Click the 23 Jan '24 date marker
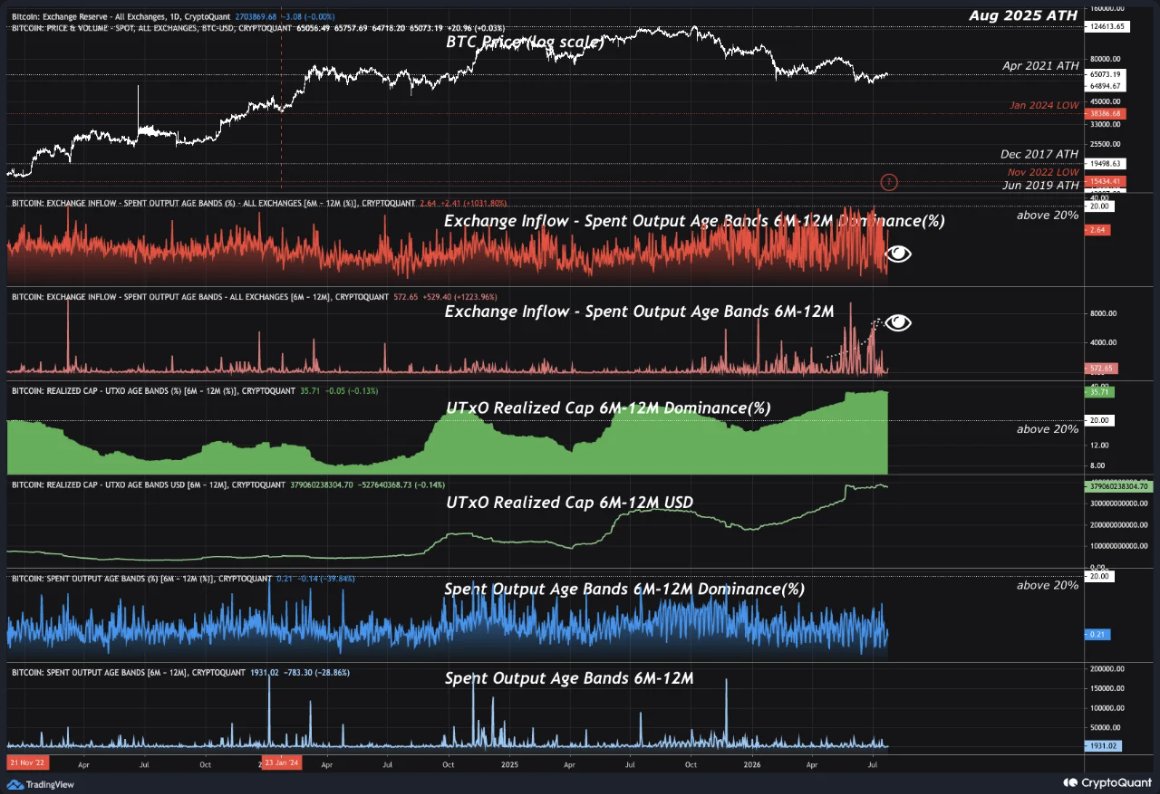 [281, 763]
